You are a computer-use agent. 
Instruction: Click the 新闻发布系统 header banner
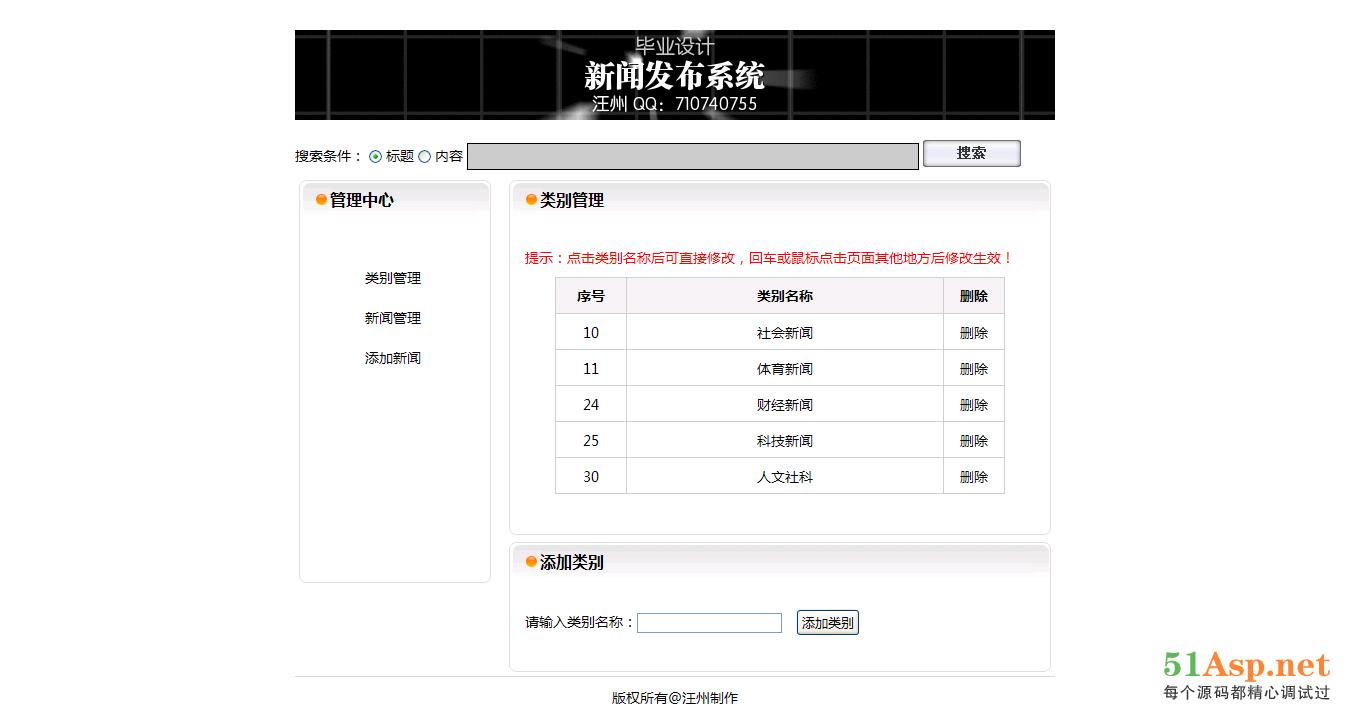tap(674, 75)
